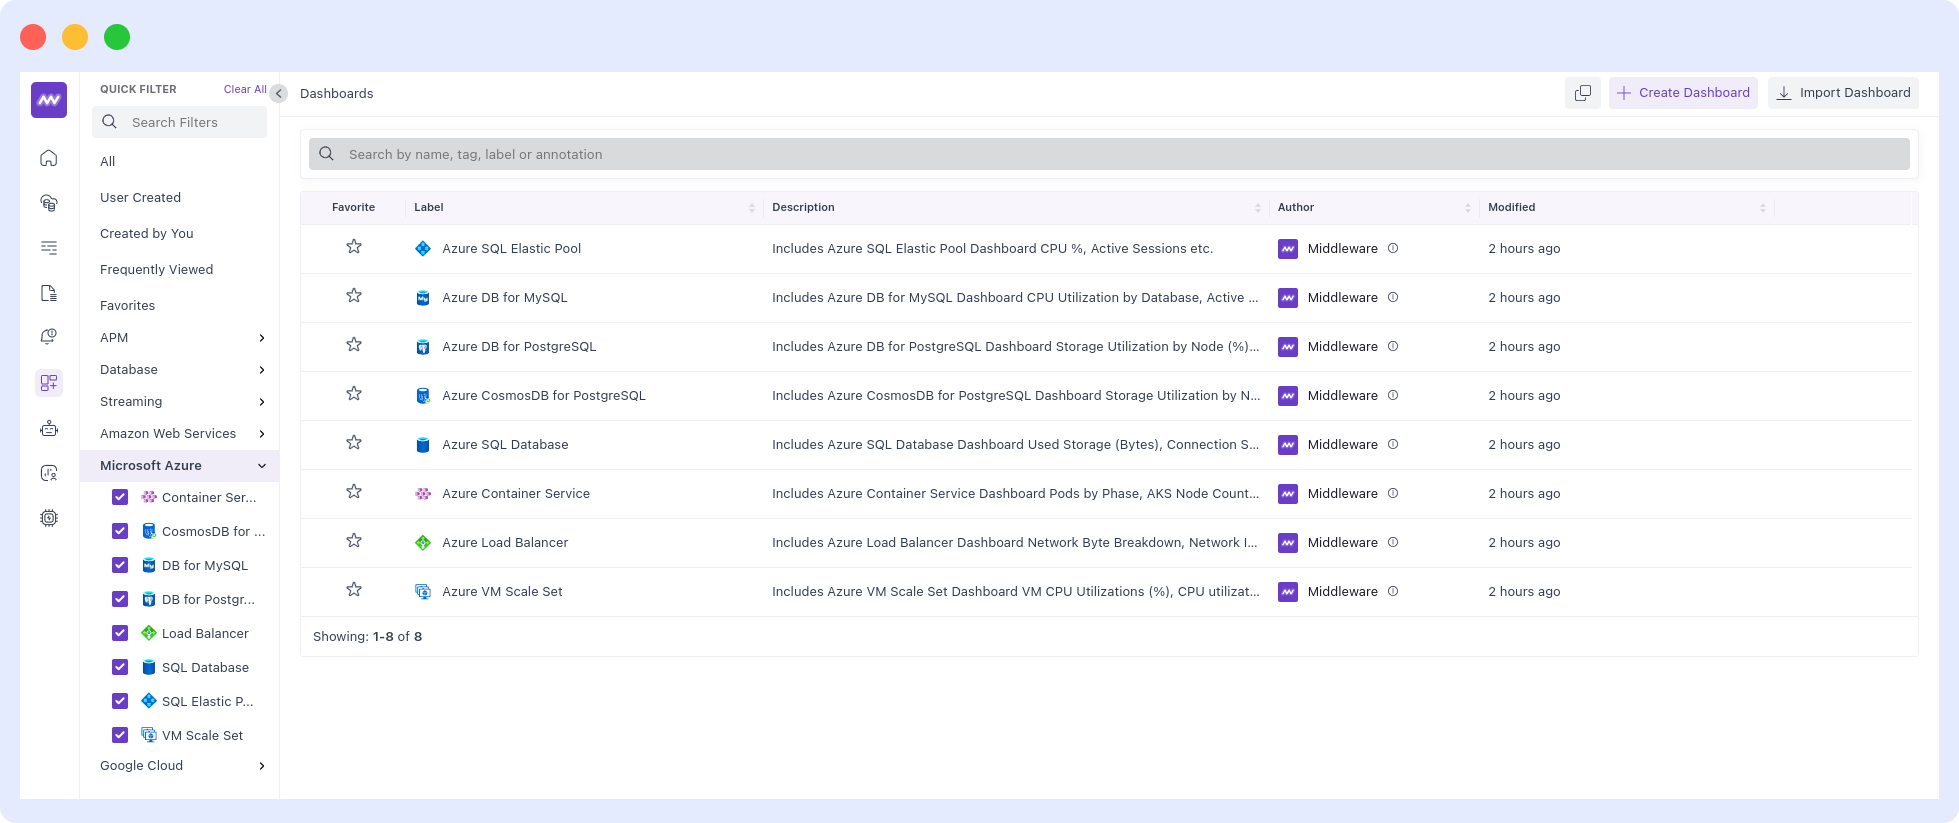Uncheck the SQL Elastic Pool filter checkbox
This screenshot has width=1959, height=823.
point(120,701)
